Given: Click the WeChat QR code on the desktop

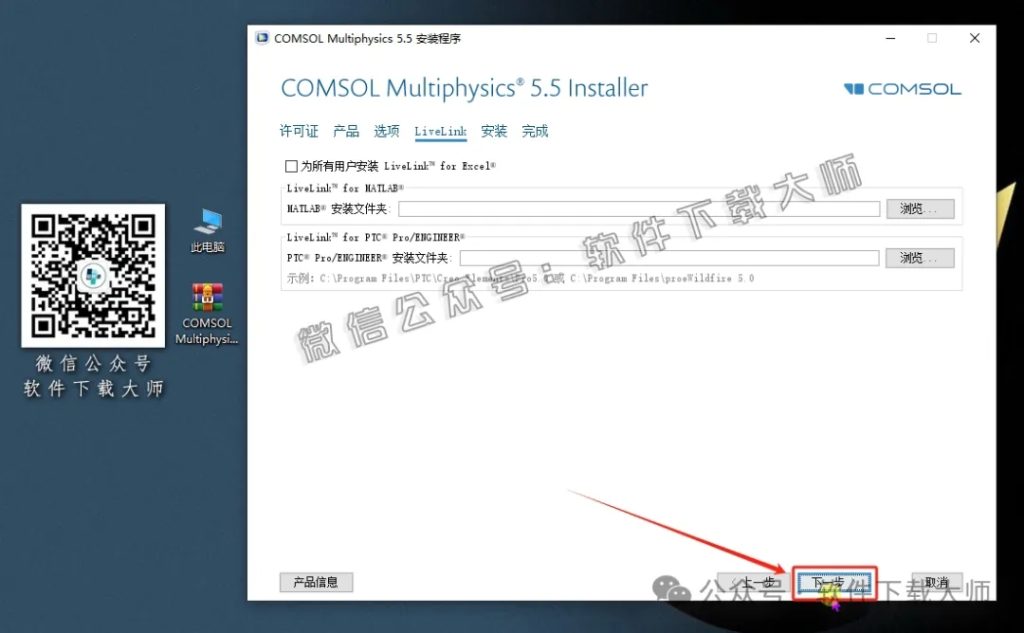Looking at the screenshot, I should coord(93,278).
